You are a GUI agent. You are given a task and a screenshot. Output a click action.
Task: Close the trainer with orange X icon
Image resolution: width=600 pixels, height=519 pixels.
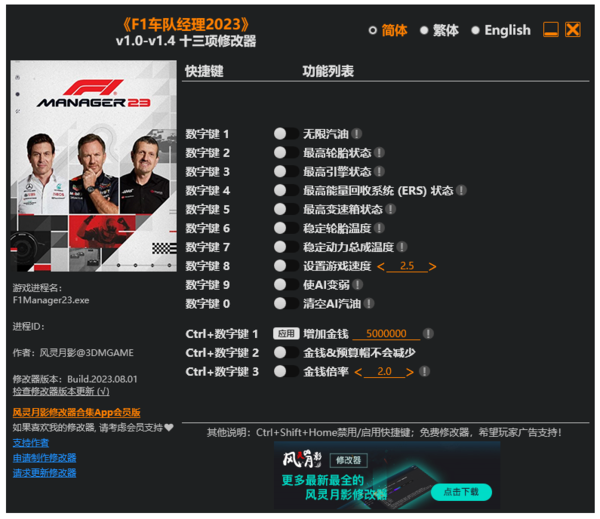coord(573,29)
